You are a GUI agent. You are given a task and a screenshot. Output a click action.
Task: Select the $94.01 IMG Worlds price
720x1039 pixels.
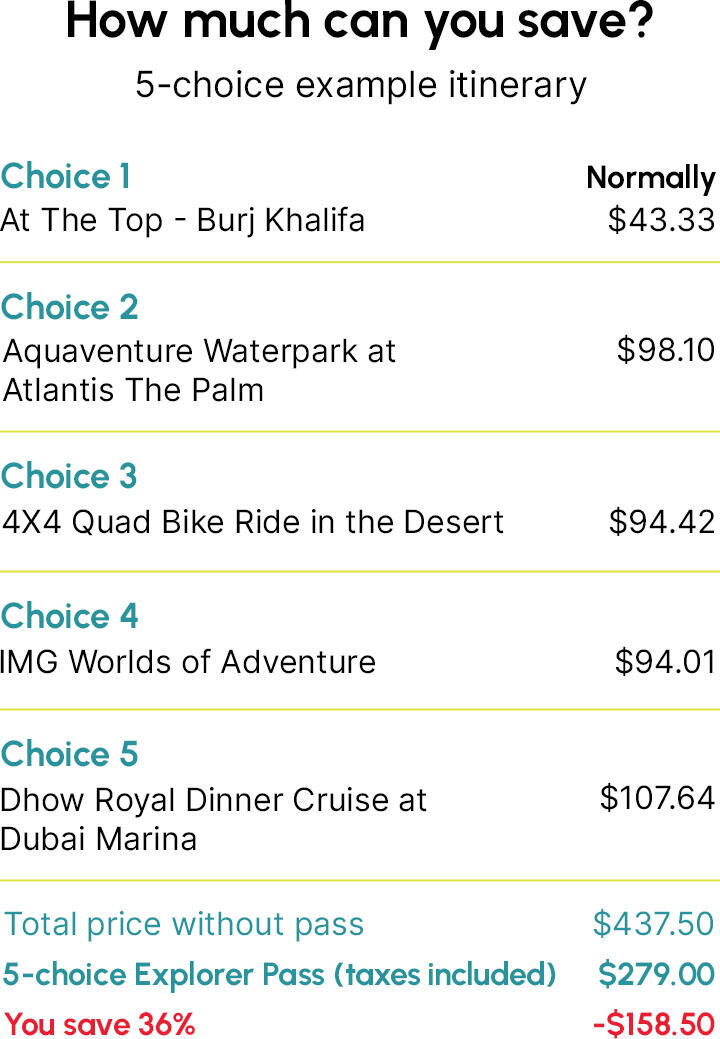point(665,662)
